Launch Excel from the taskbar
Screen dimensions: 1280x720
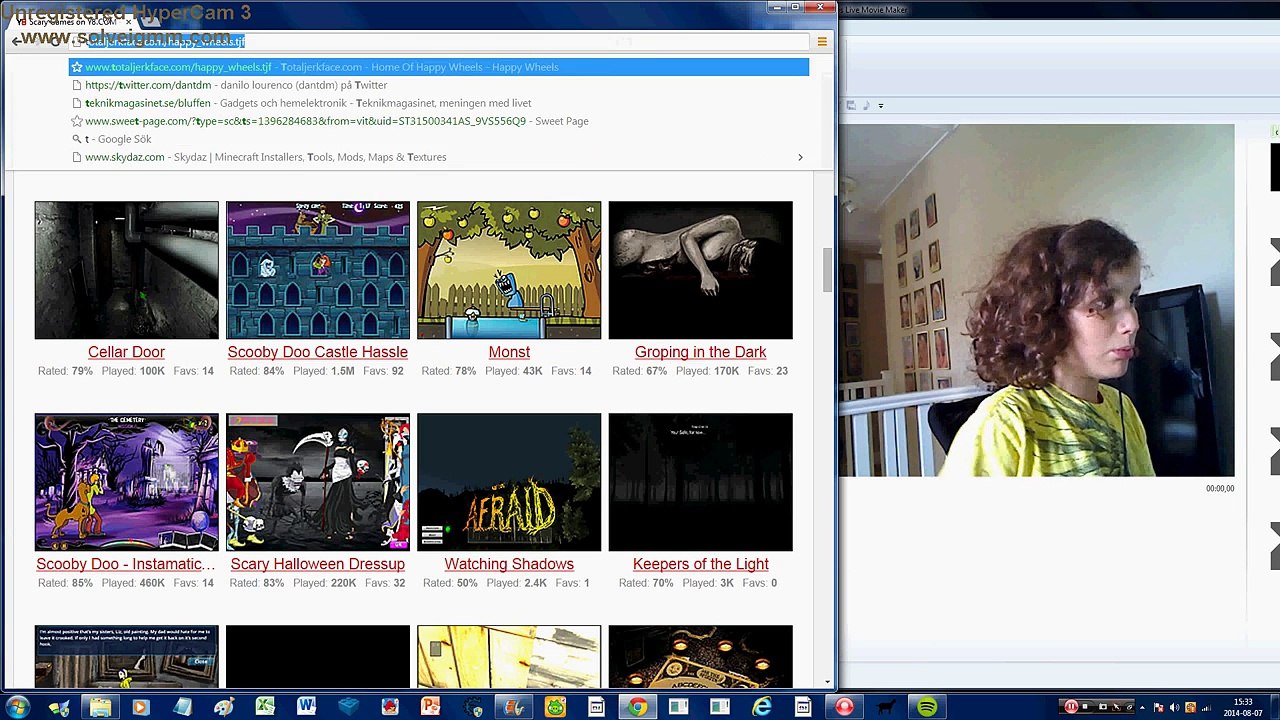(265, 708)
